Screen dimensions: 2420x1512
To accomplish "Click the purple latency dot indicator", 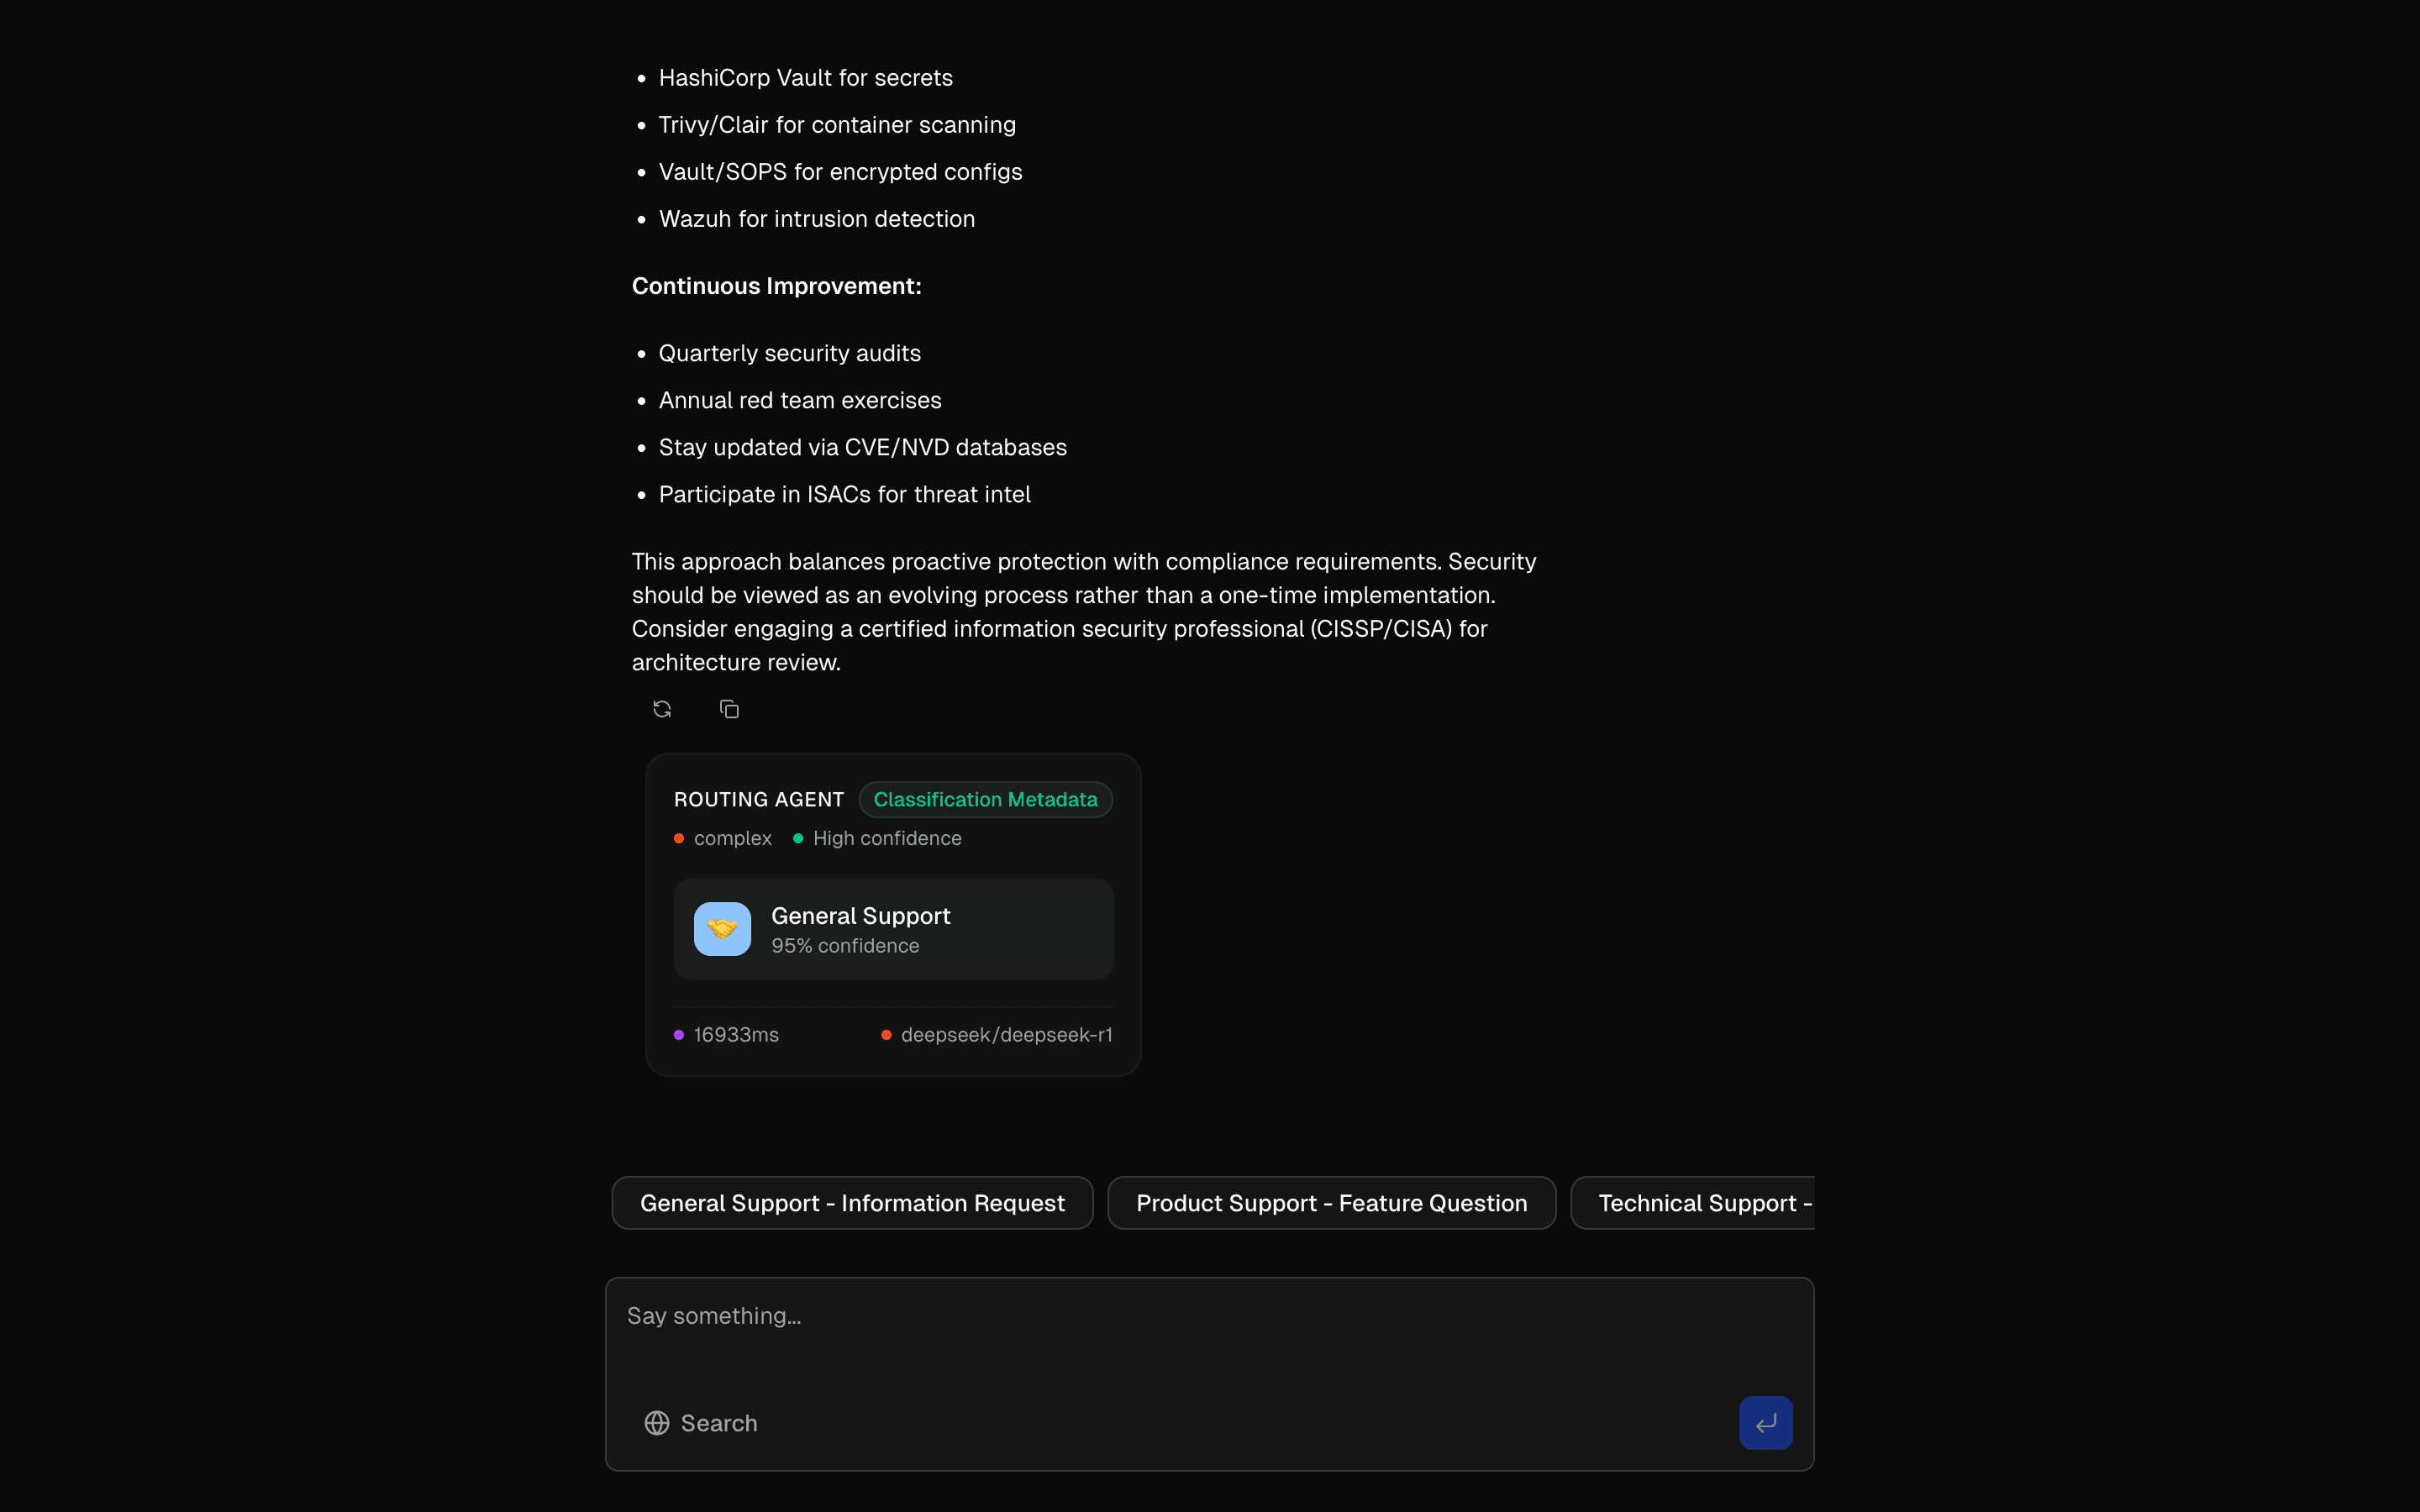I will click(679, 1035).
